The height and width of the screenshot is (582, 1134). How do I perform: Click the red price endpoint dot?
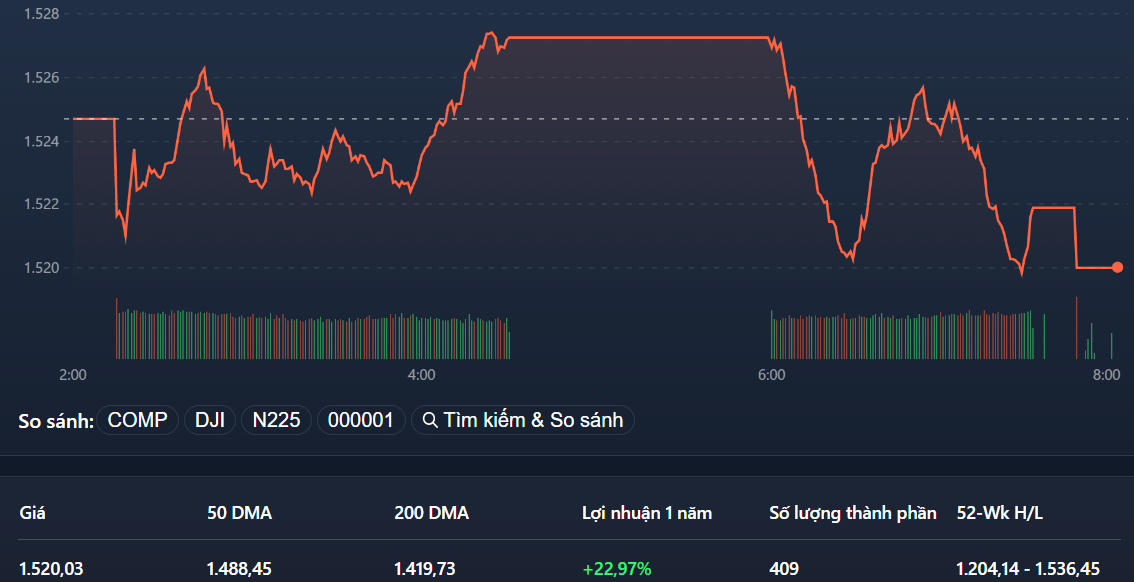(x=1116, y=267)
